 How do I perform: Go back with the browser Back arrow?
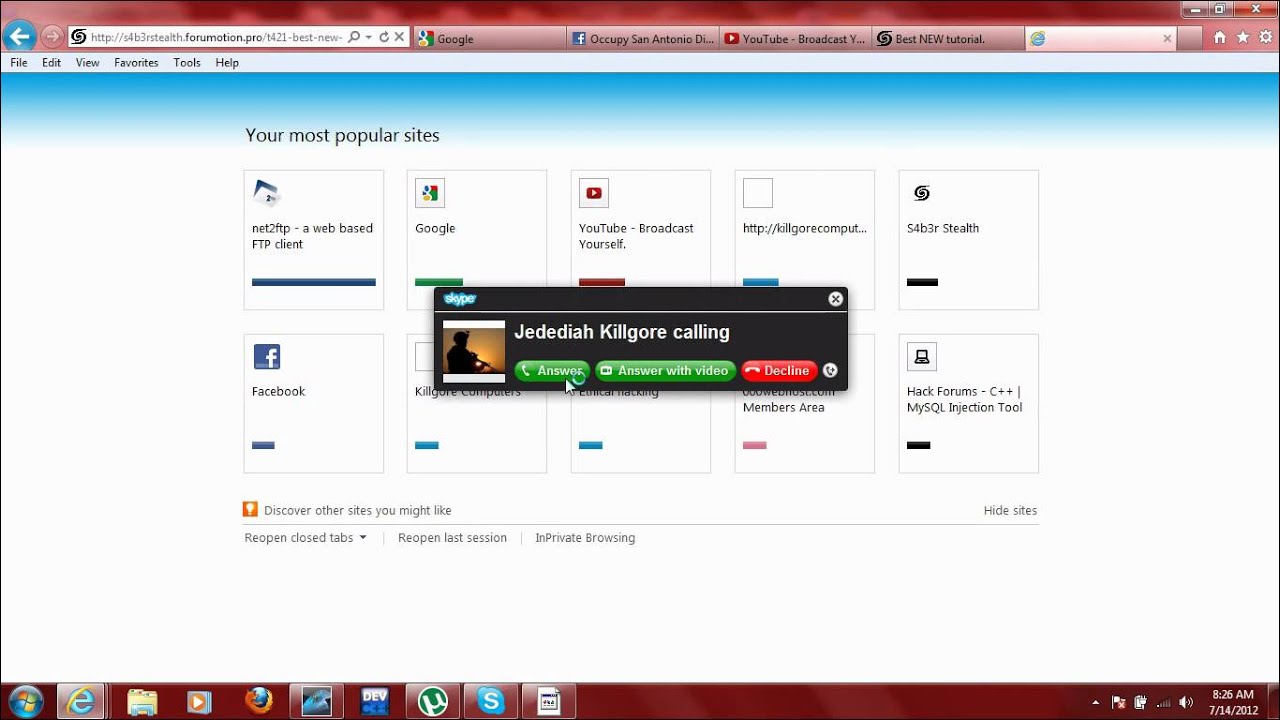[x=20, y=38]
